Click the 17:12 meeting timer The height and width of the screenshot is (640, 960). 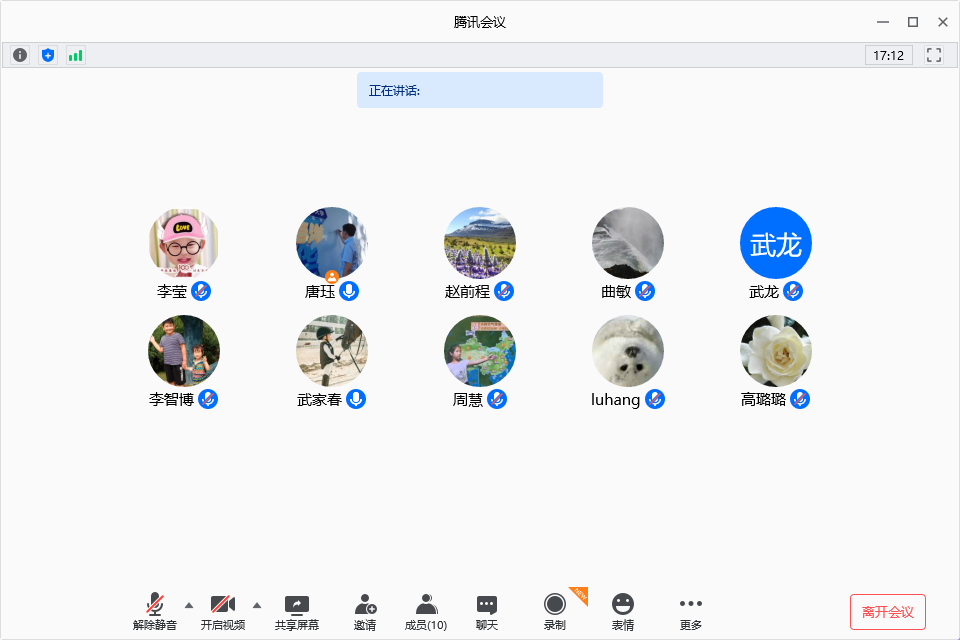click(x=888, y=55)
